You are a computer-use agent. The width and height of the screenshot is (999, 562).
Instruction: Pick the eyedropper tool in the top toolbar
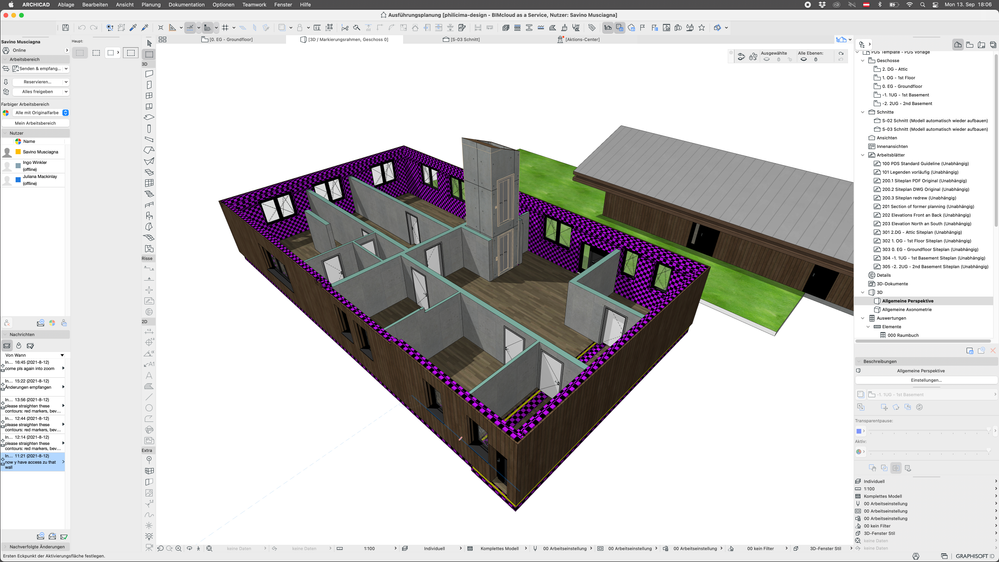pyautogui.click(x=134, y=28)
